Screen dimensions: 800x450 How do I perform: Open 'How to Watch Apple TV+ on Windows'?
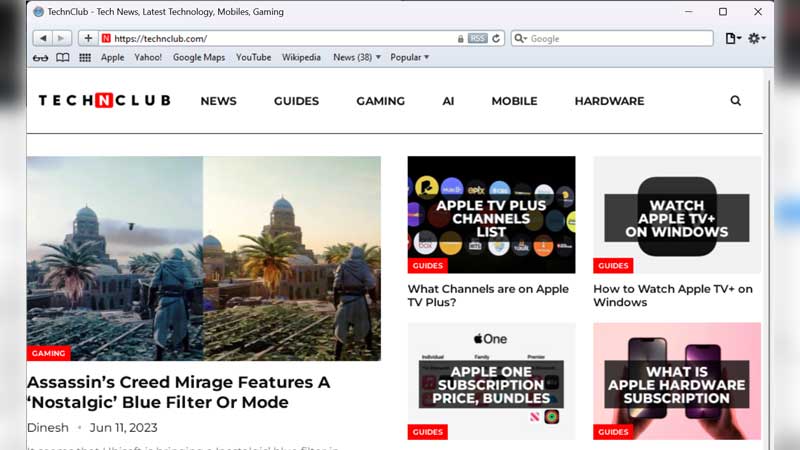673,295
